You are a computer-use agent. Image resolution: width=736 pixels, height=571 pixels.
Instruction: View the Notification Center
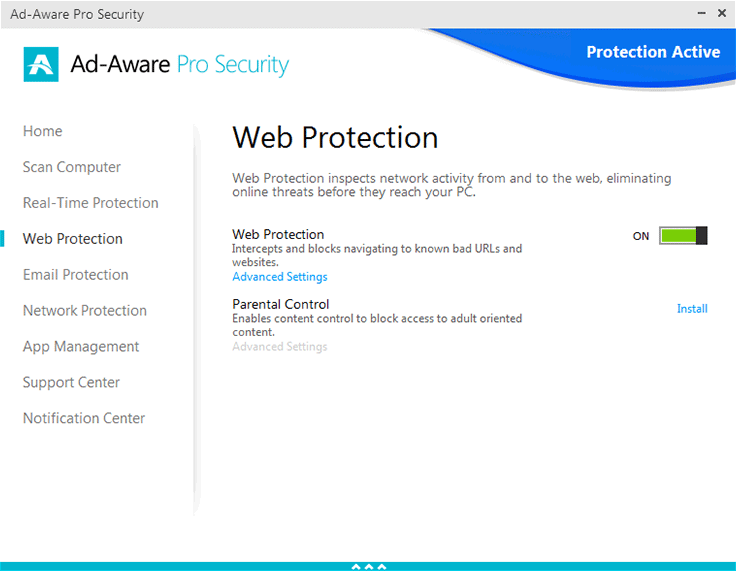[x=84, y=419]
